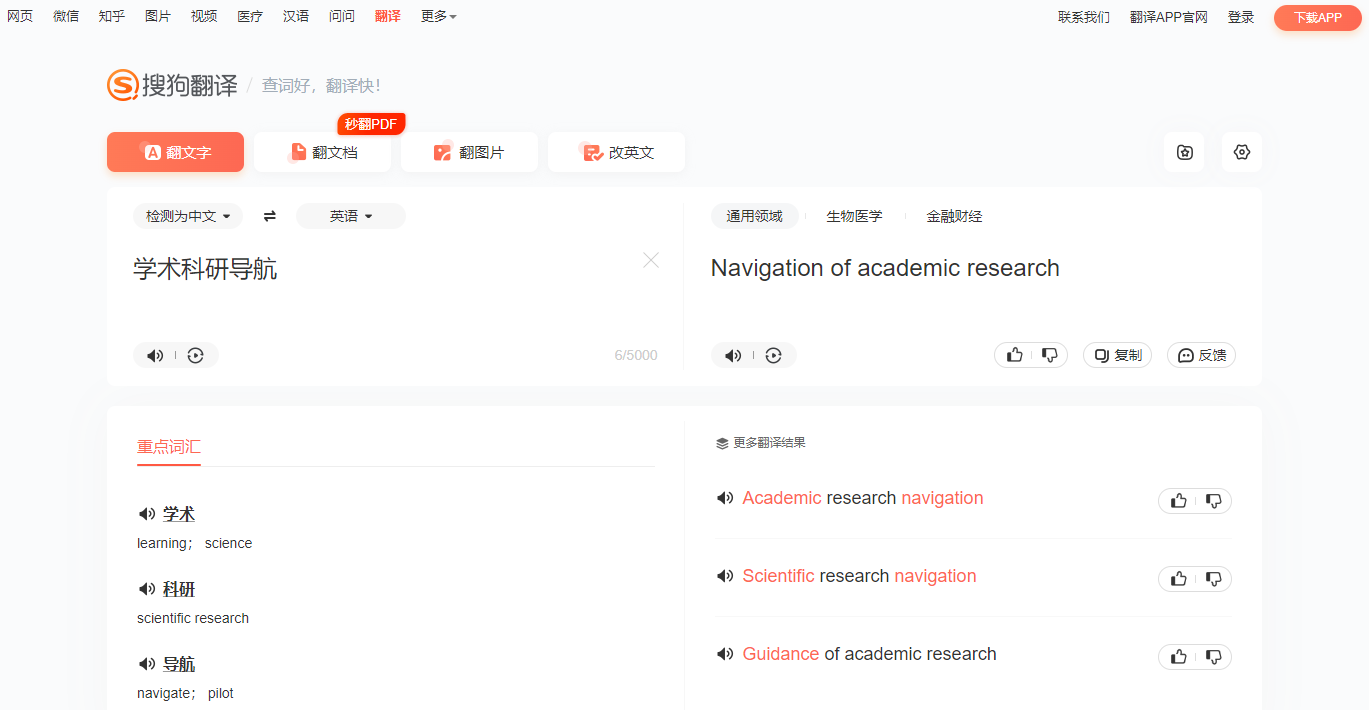The image size is (1369, 710).
Task: Open the favorites star icon at top right
Action: tap(1184, 152)
